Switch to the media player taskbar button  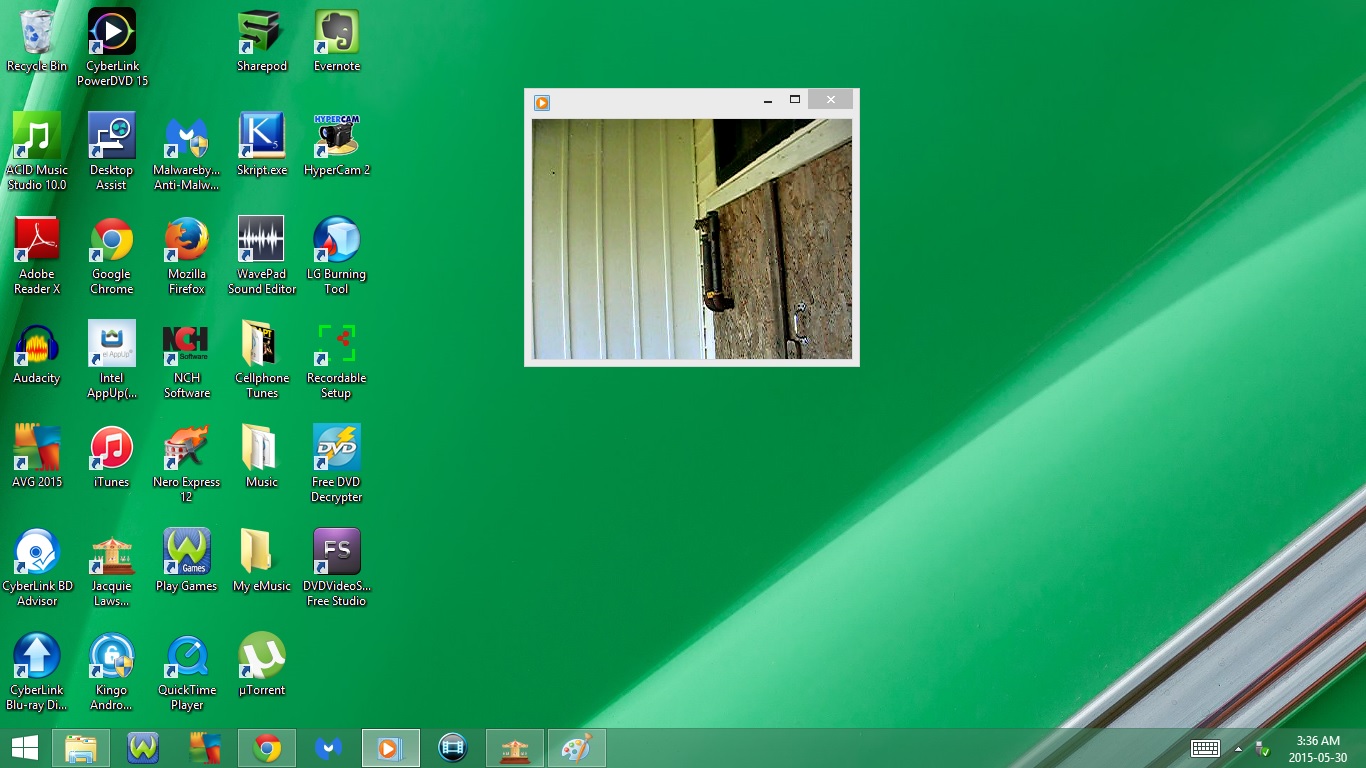(x=391, y=748)
